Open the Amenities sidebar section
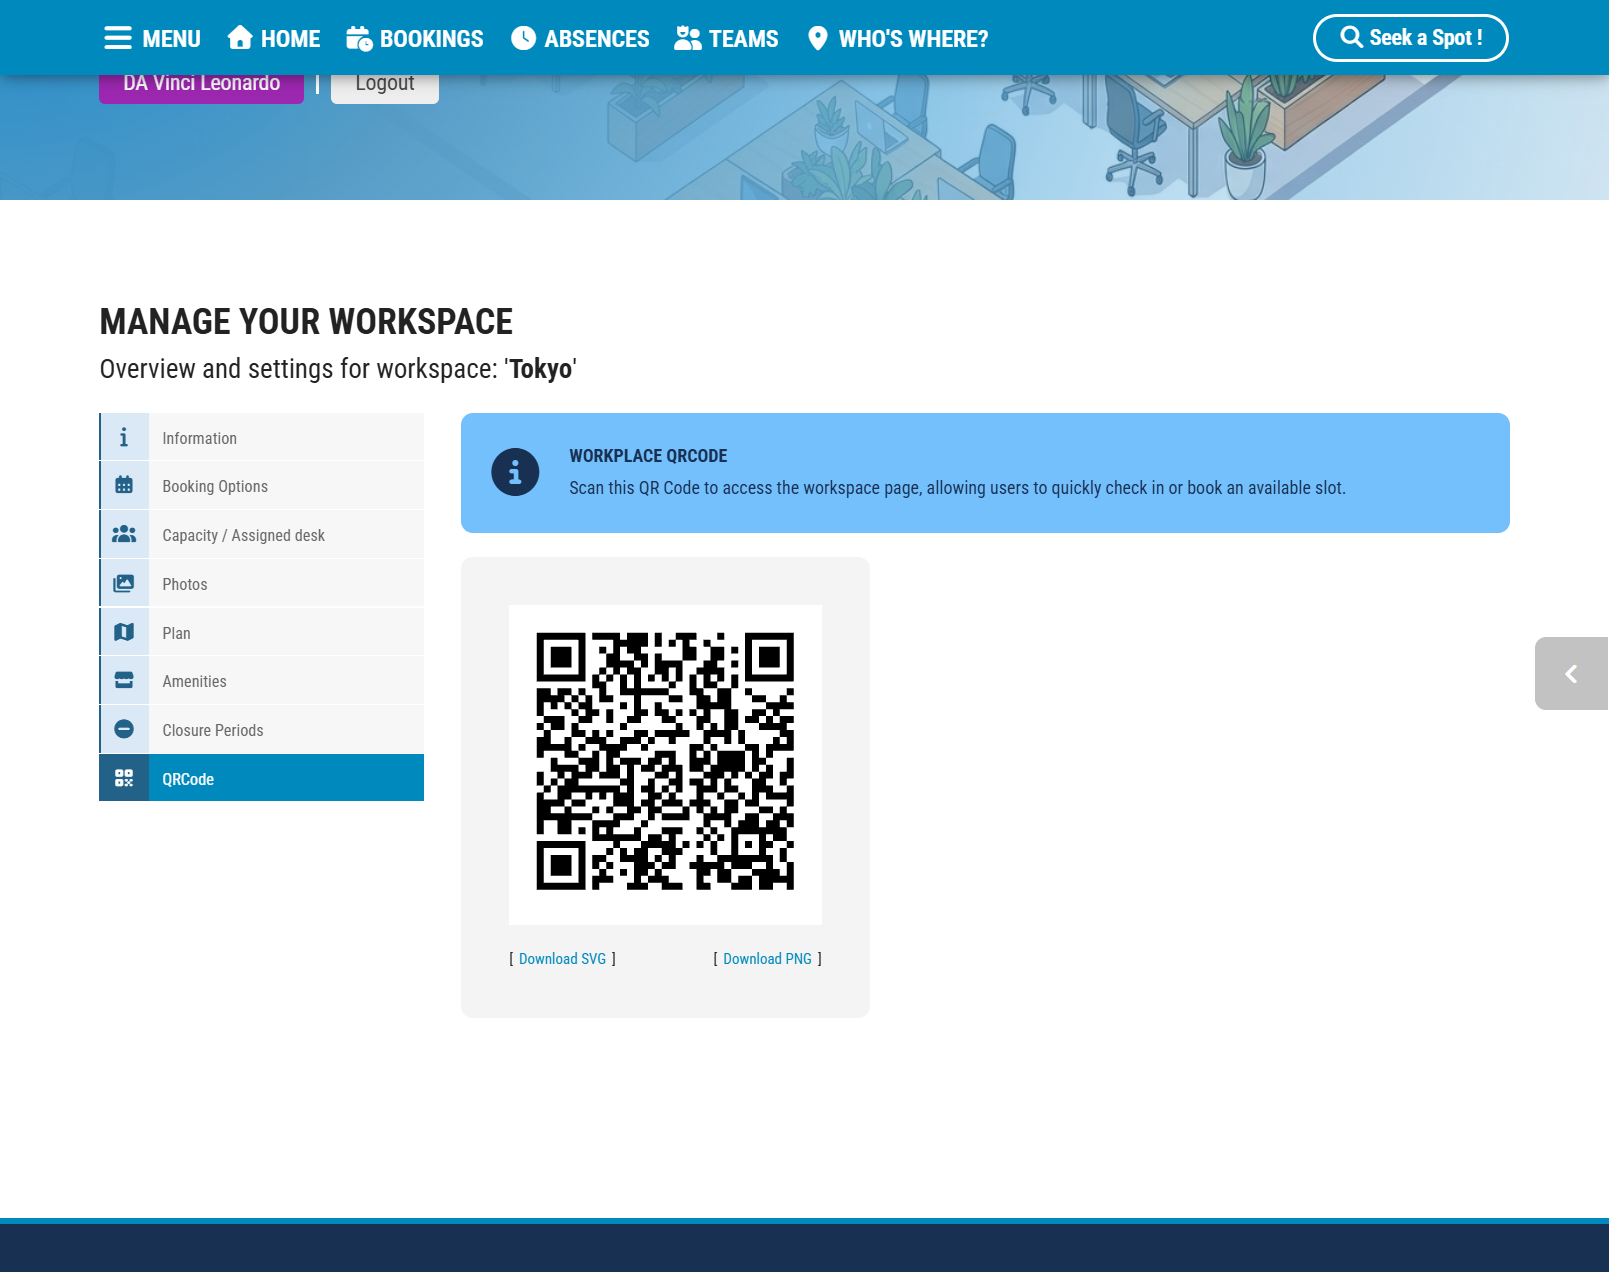Viewport: 1609px width, 1272px height. [262, 681]
